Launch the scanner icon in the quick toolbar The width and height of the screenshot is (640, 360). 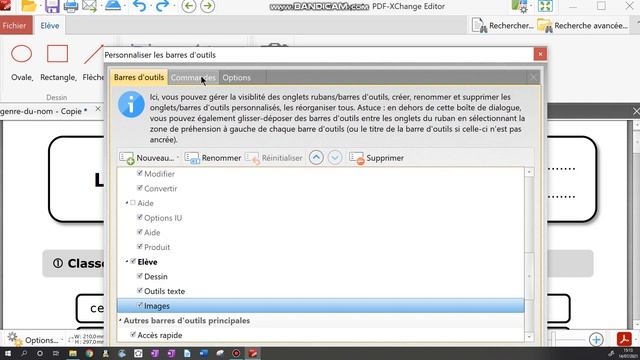(x=113, y=6)
